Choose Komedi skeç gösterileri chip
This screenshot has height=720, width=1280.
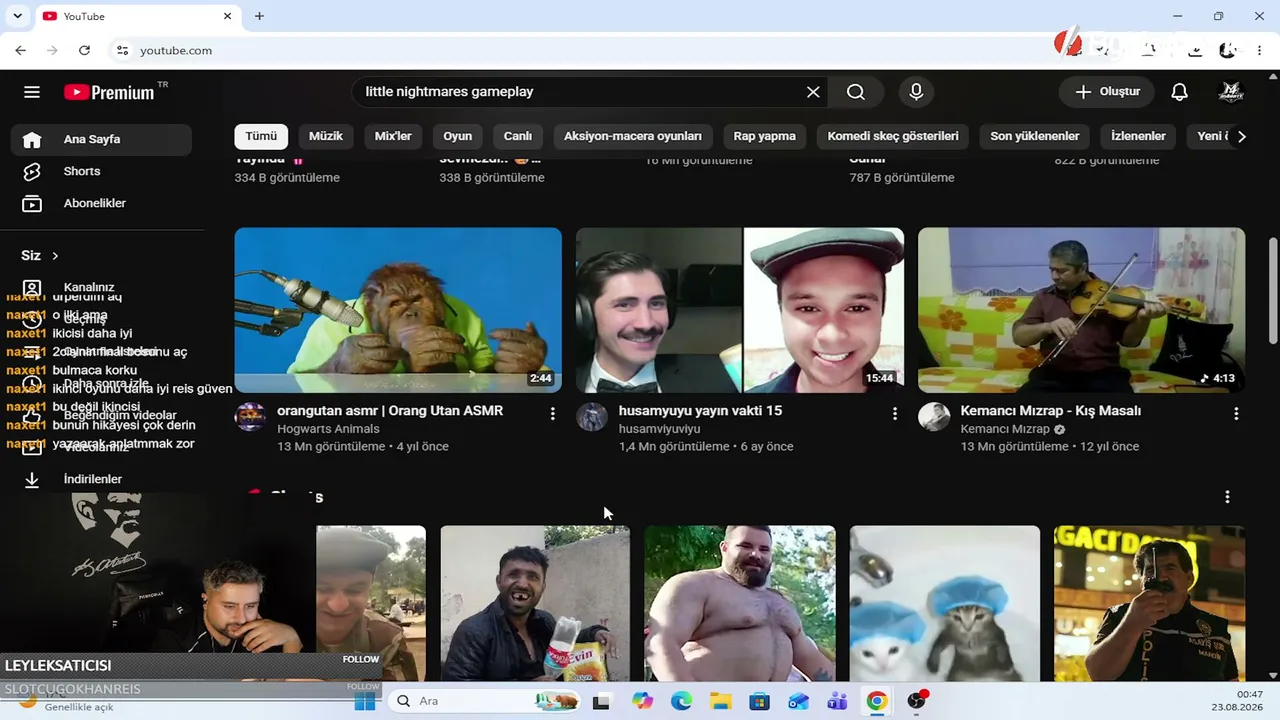click(x=893, y=136)
